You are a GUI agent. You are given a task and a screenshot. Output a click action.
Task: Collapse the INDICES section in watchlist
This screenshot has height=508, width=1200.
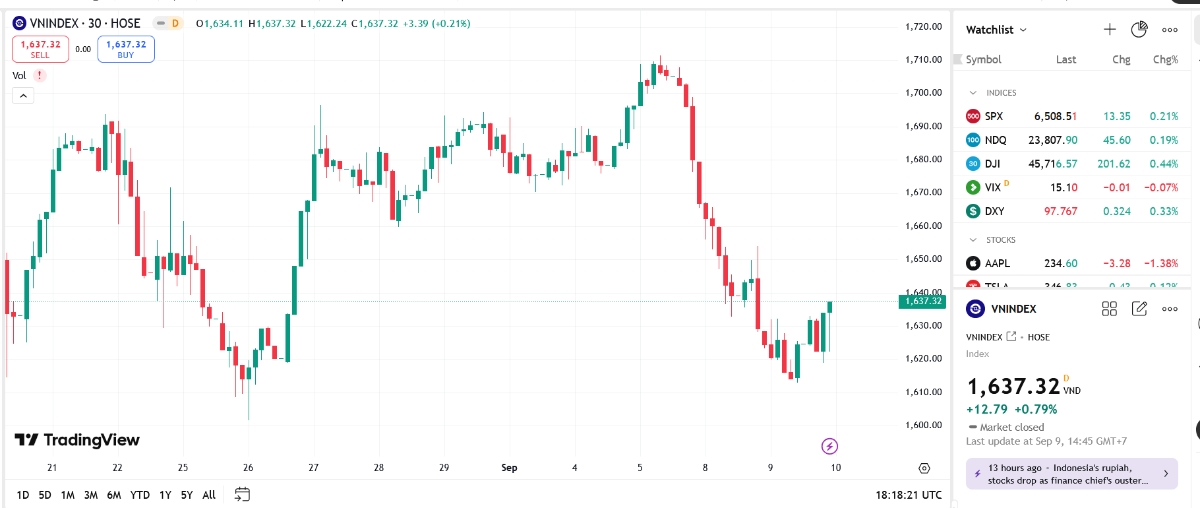[971, 92]
